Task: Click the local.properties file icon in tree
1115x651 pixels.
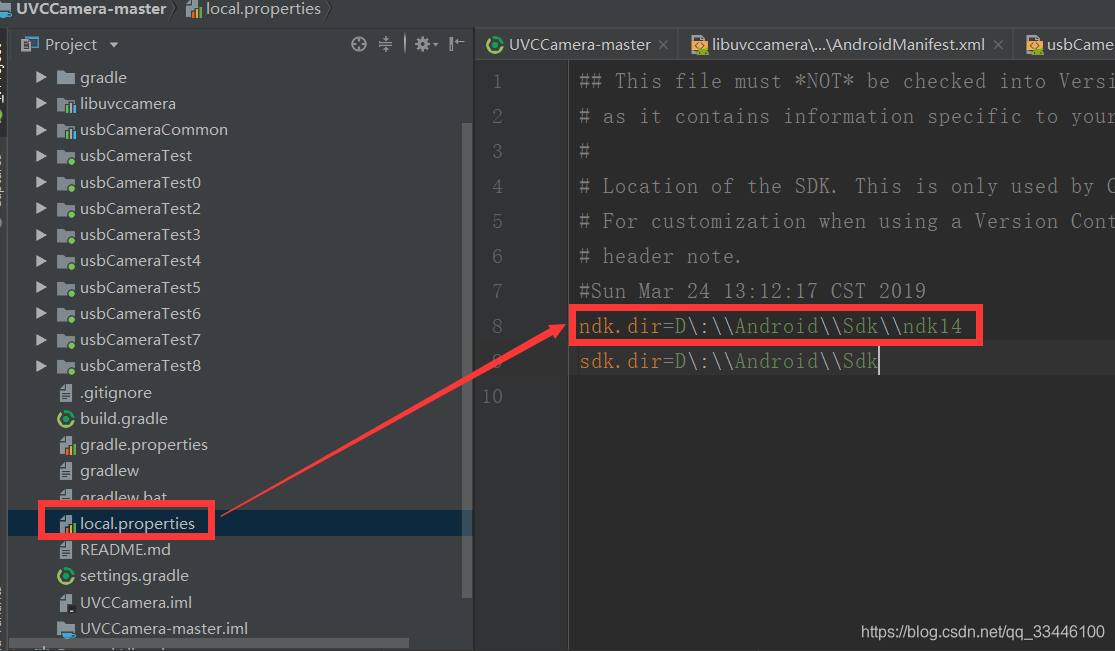Action: tap(67, 524)
